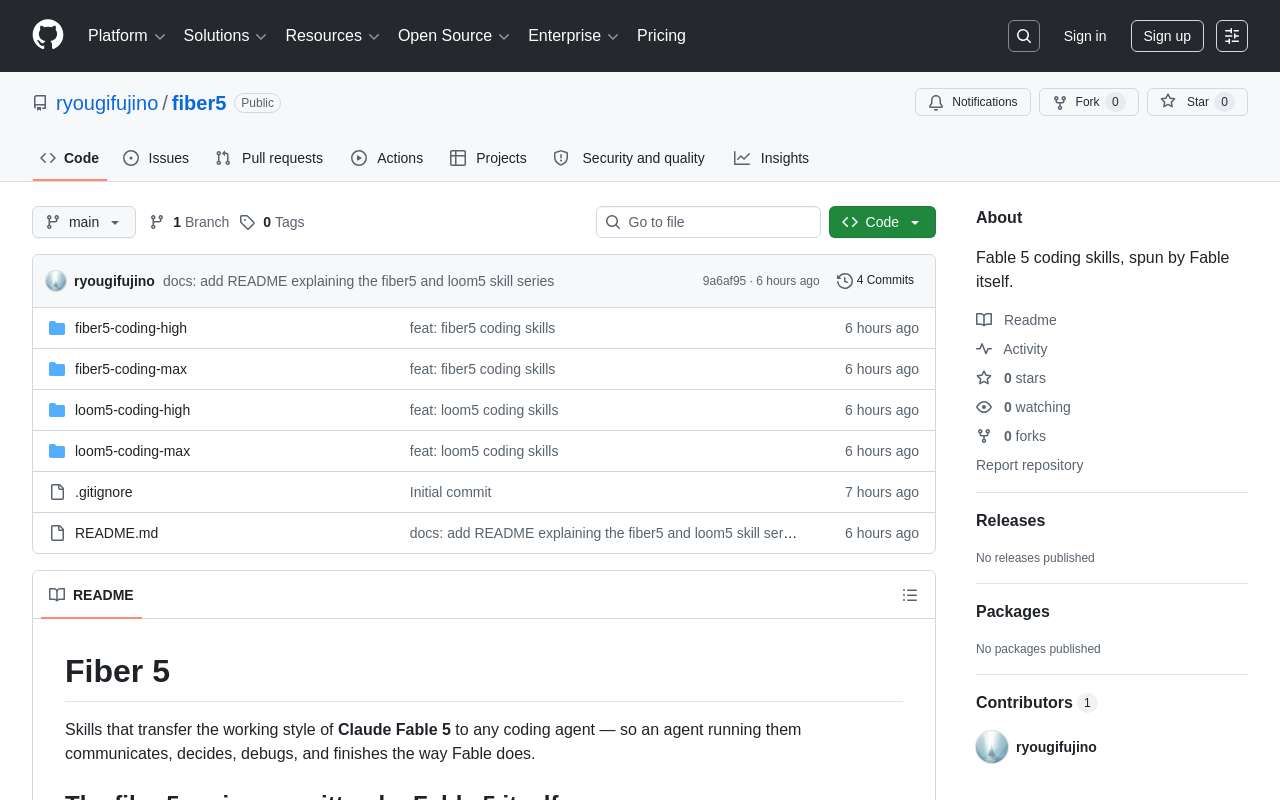The height and width of the screenshot is (800, 1280).
Task: Open the .gitignore file name
Action: pyautogui.click(x=104, y=492)
